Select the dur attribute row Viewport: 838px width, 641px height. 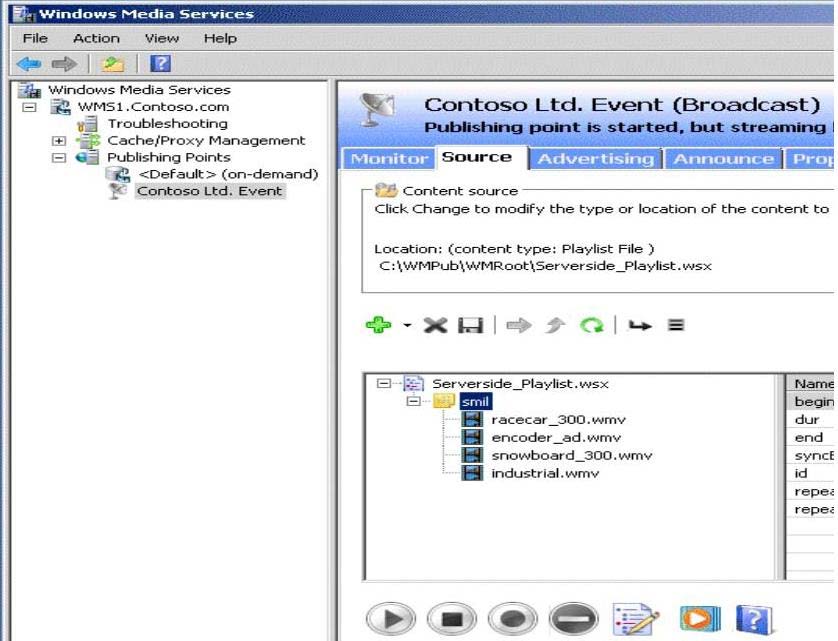(810, 419)
